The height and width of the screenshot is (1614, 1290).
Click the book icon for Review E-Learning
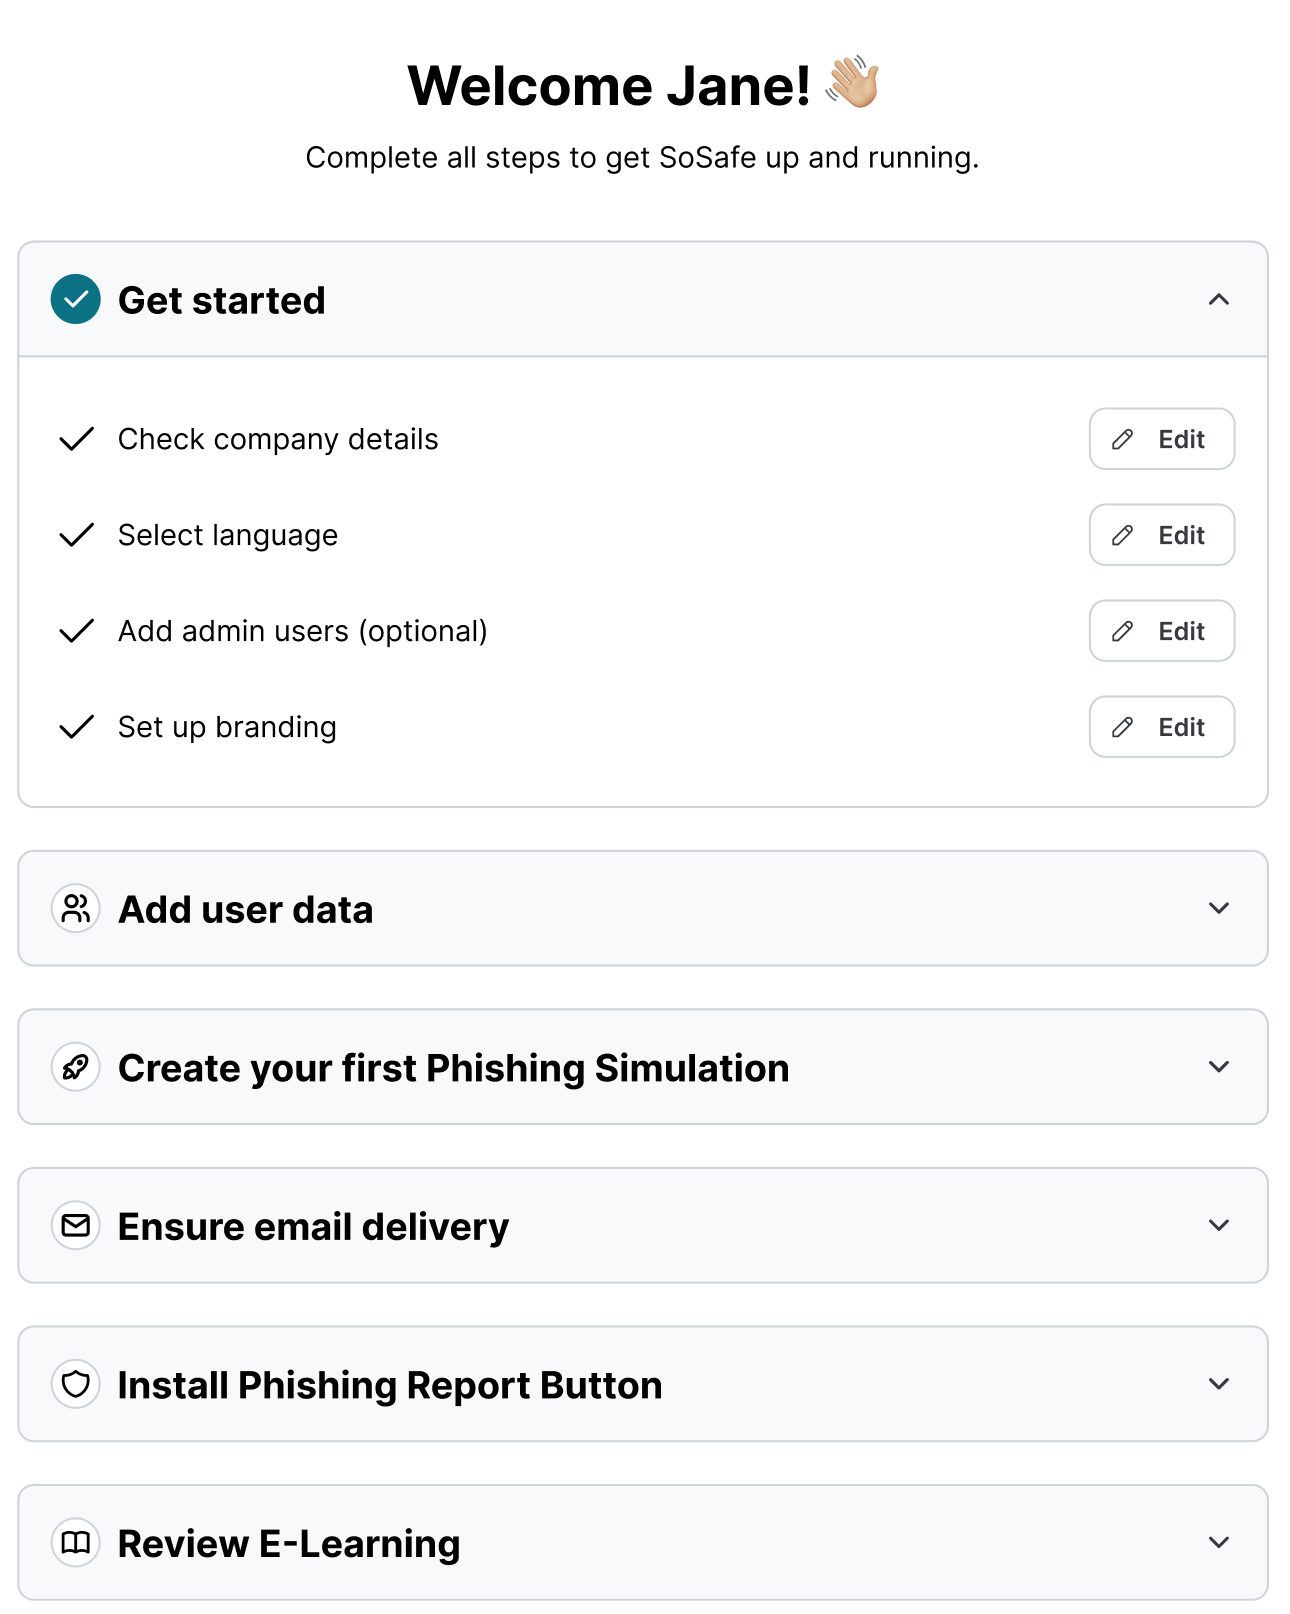(x=76, y=1542)
